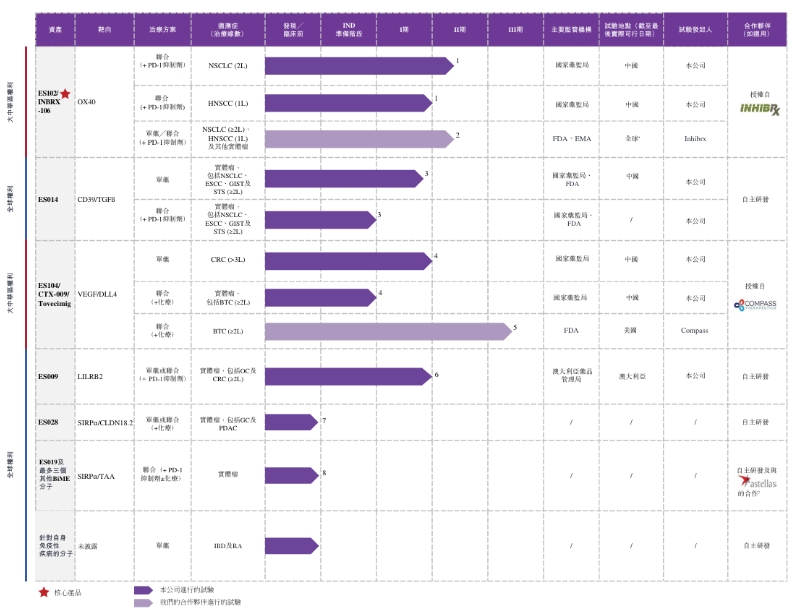
Task: Click the 澳大利亞 trial location cell
Action: point(632,376)
